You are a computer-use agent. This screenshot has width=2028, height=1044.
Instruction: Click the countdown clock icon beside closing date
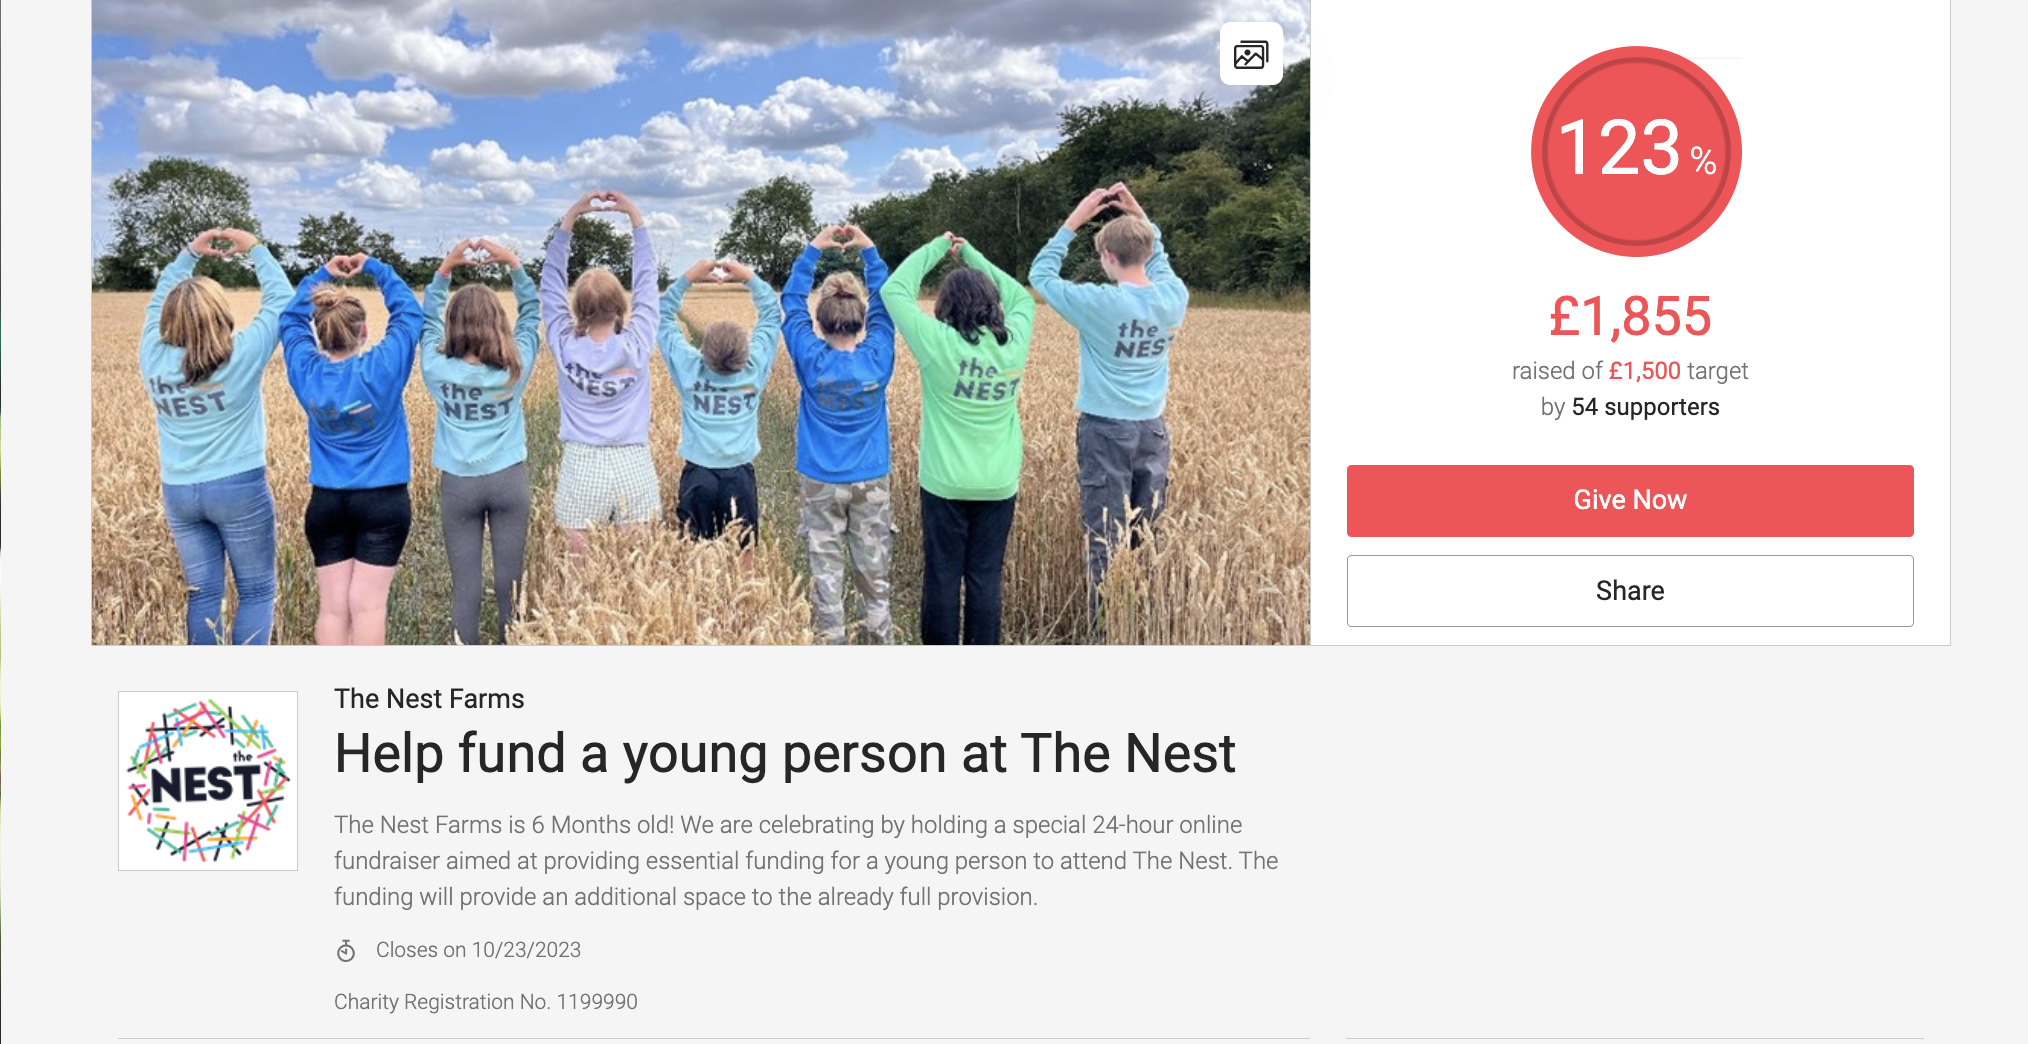[347, 951]
